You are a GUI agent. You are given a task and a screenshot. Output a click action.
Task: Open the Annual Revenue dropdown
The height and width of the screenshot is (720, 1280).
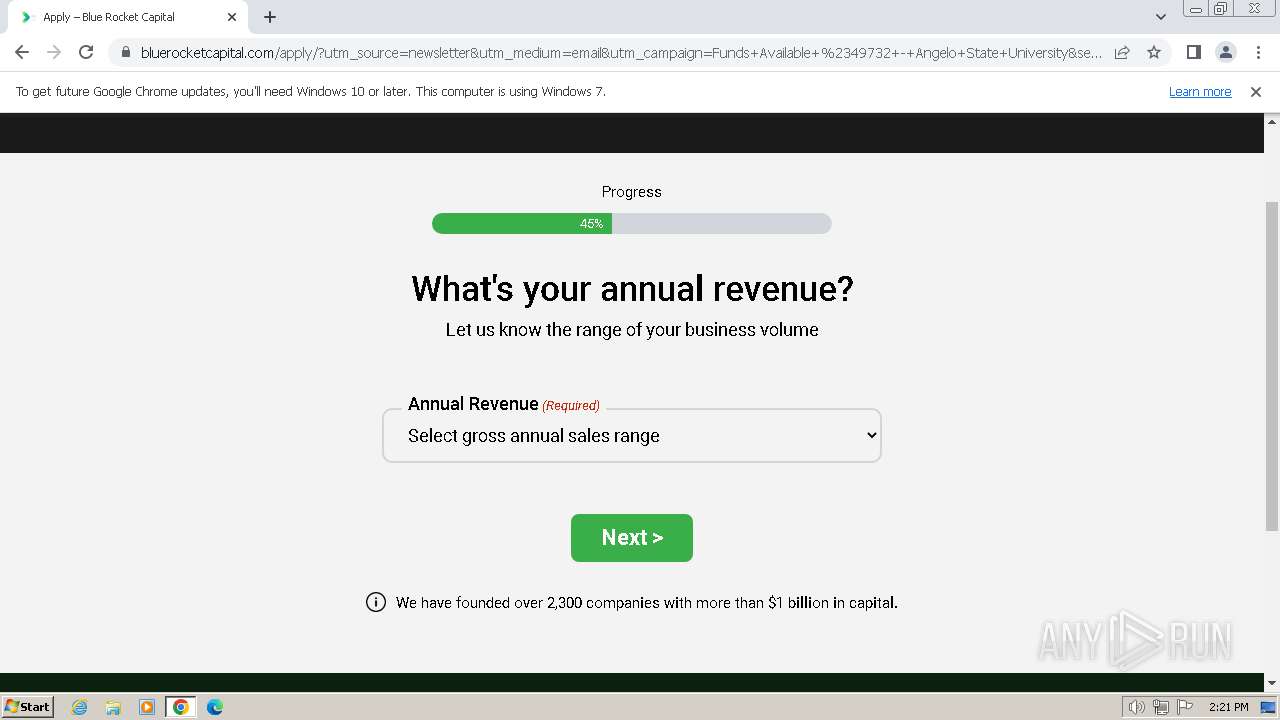(632, 436)
